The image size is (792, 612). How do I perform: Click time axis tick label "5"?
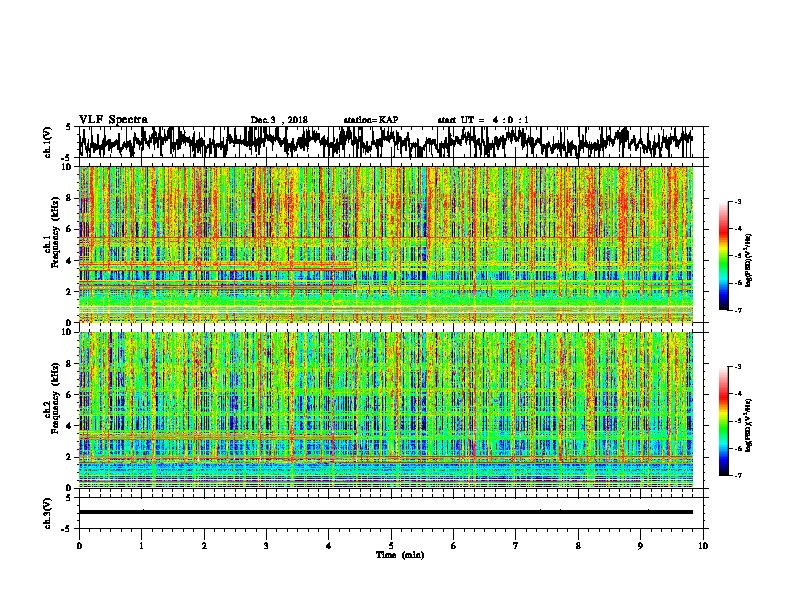pos(391,546)
